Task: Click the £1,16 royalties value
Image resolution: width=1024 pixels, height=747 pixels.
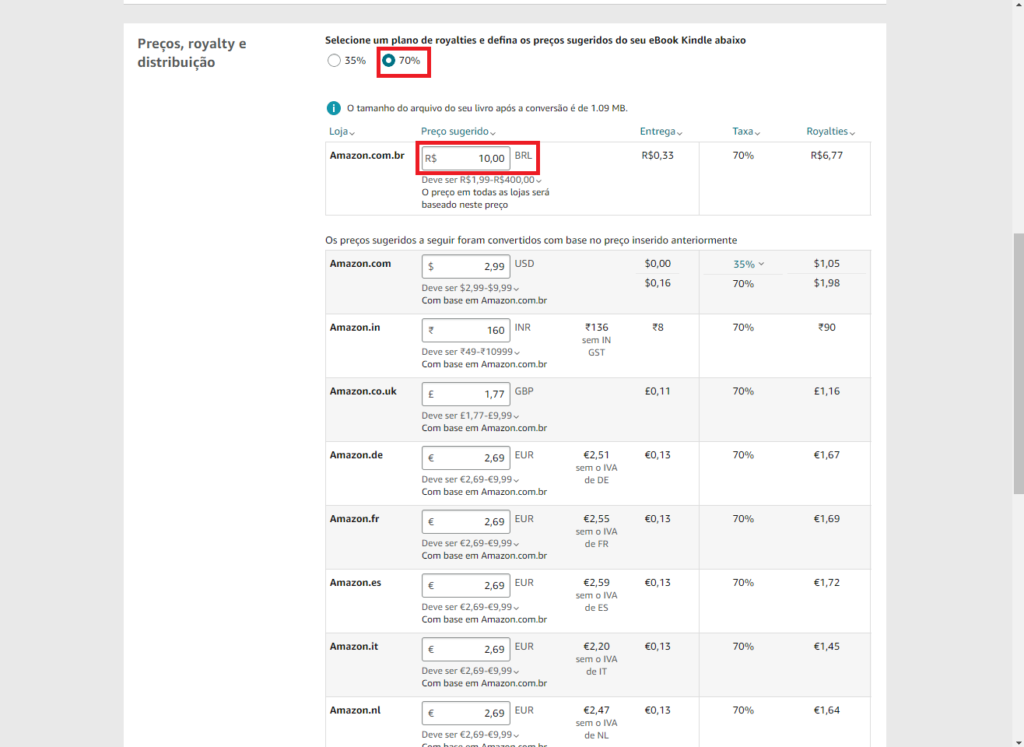Action: tap(827, 392)
